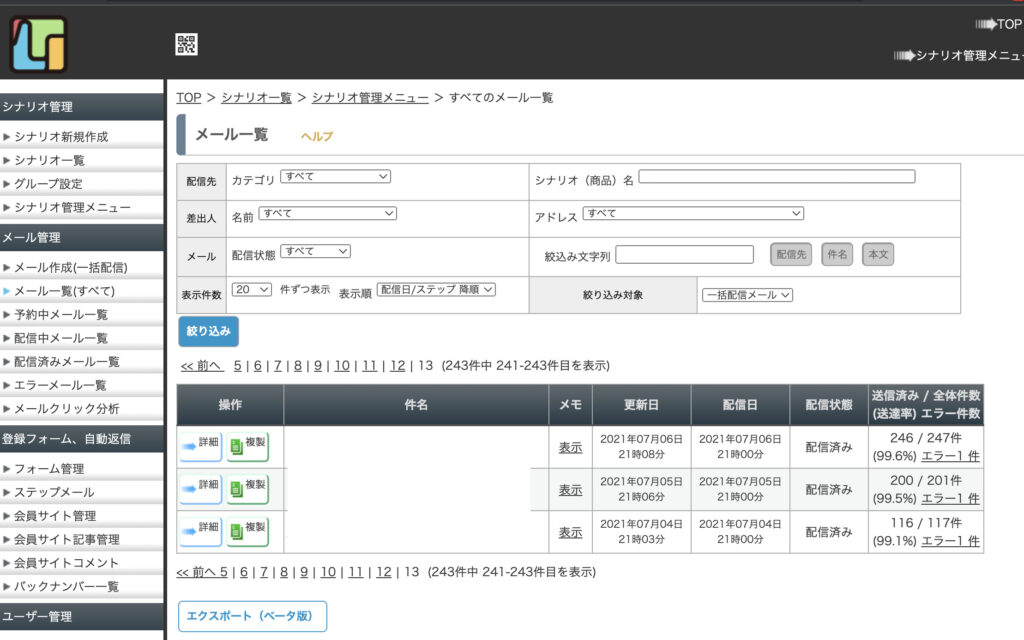Click the エクスポート（ベータ版） button
Image resolution: width=1024 pixels, height=640 pixels.
[252, 616]
